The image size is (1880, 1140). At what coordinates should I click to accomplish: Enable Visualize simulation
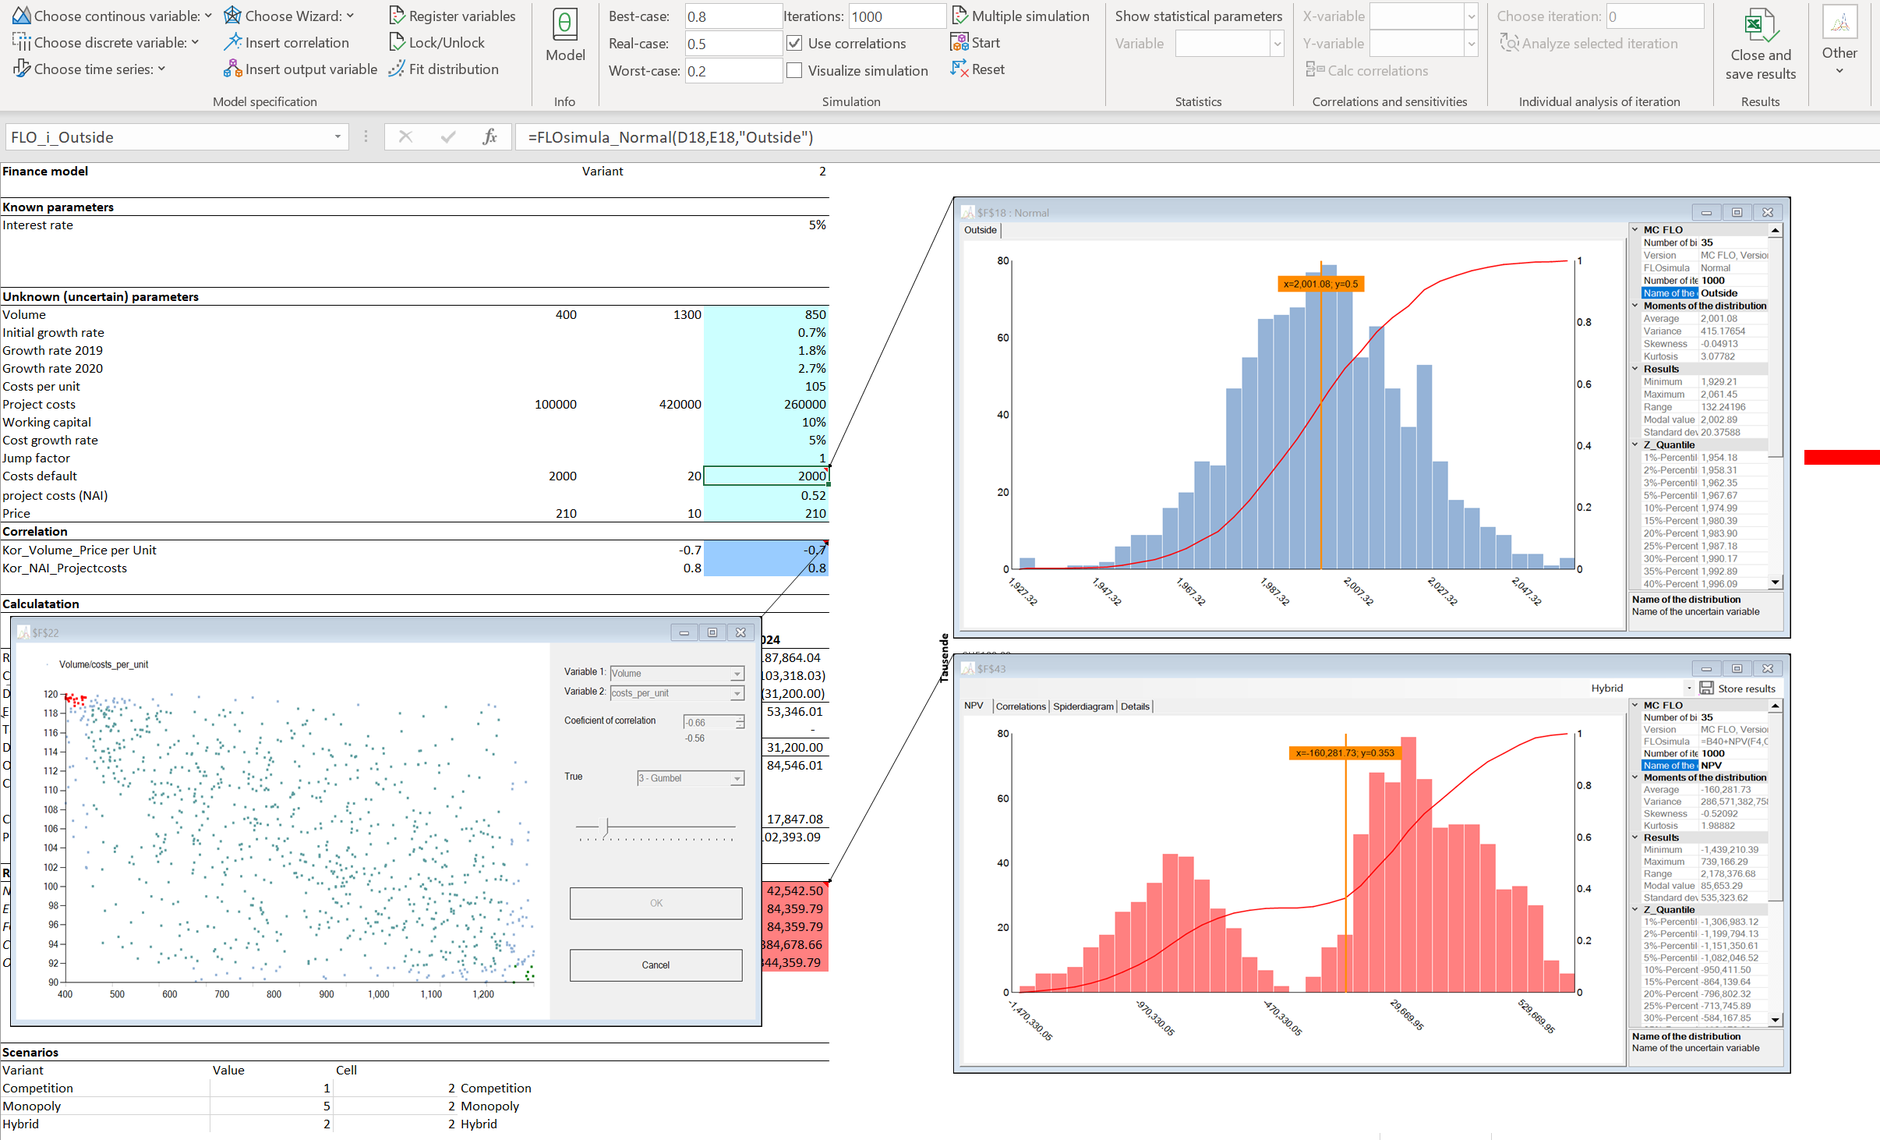[x=795, y=70]
